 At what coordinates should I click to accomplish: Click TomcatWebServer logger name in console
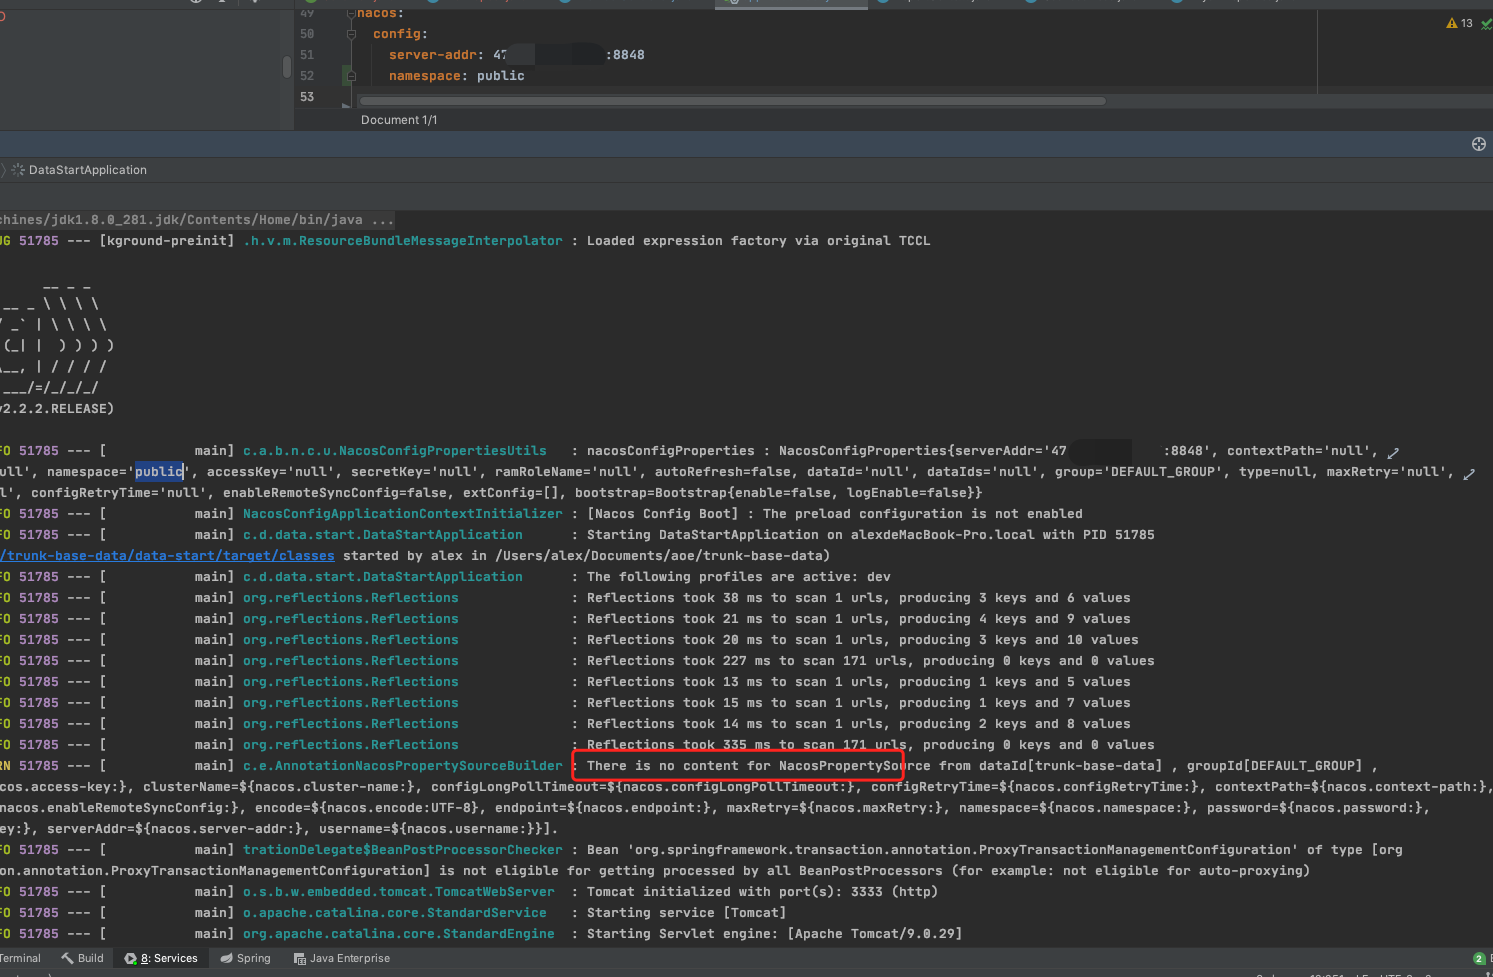399,892
